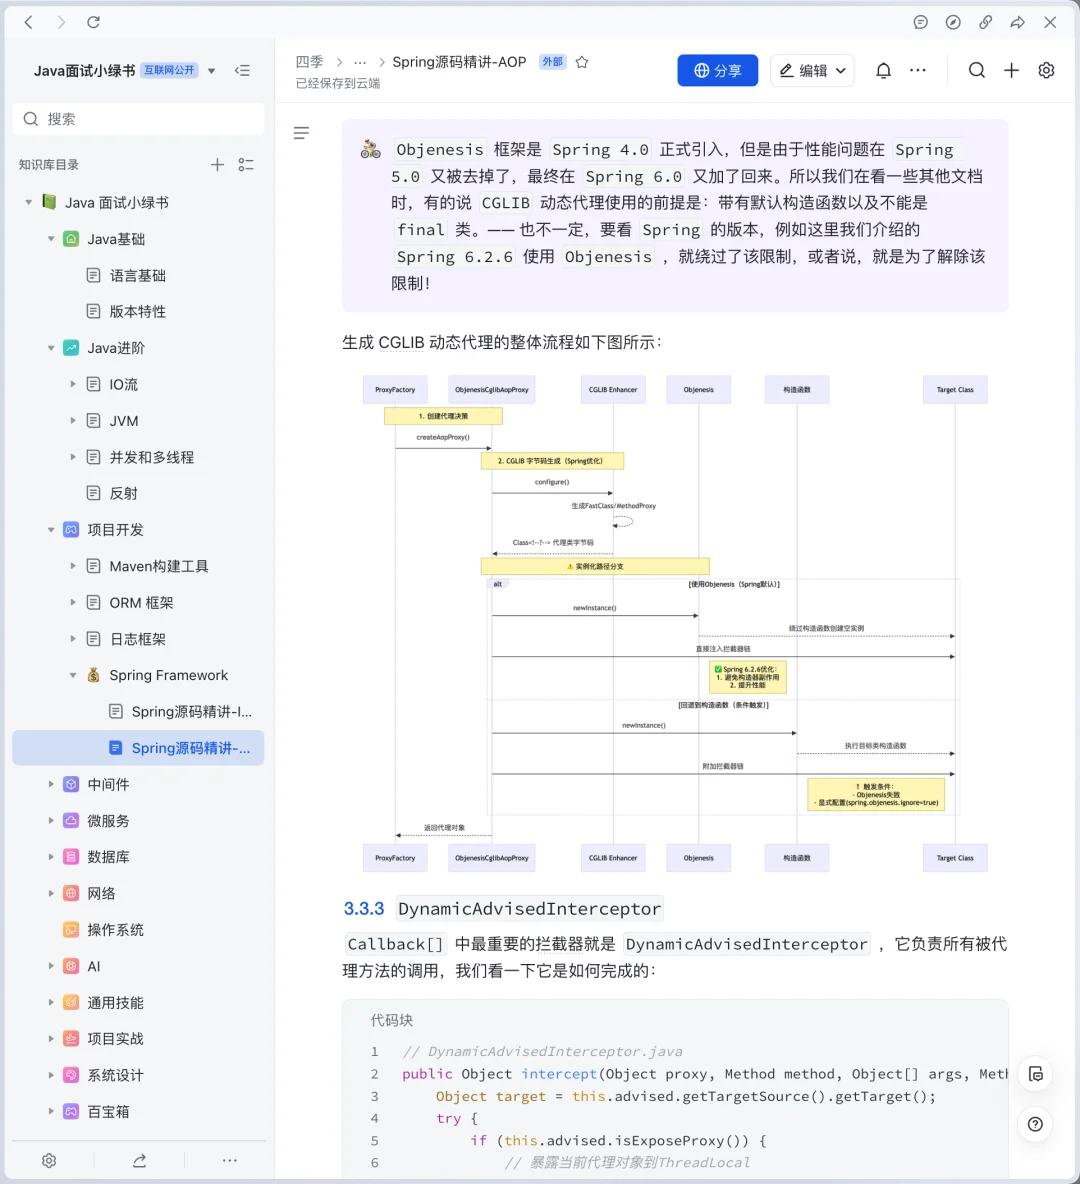Select the 四季 breadcrumb item
The height and width of the screenshot is (1184, 1080).
click(x=310, y=62)
